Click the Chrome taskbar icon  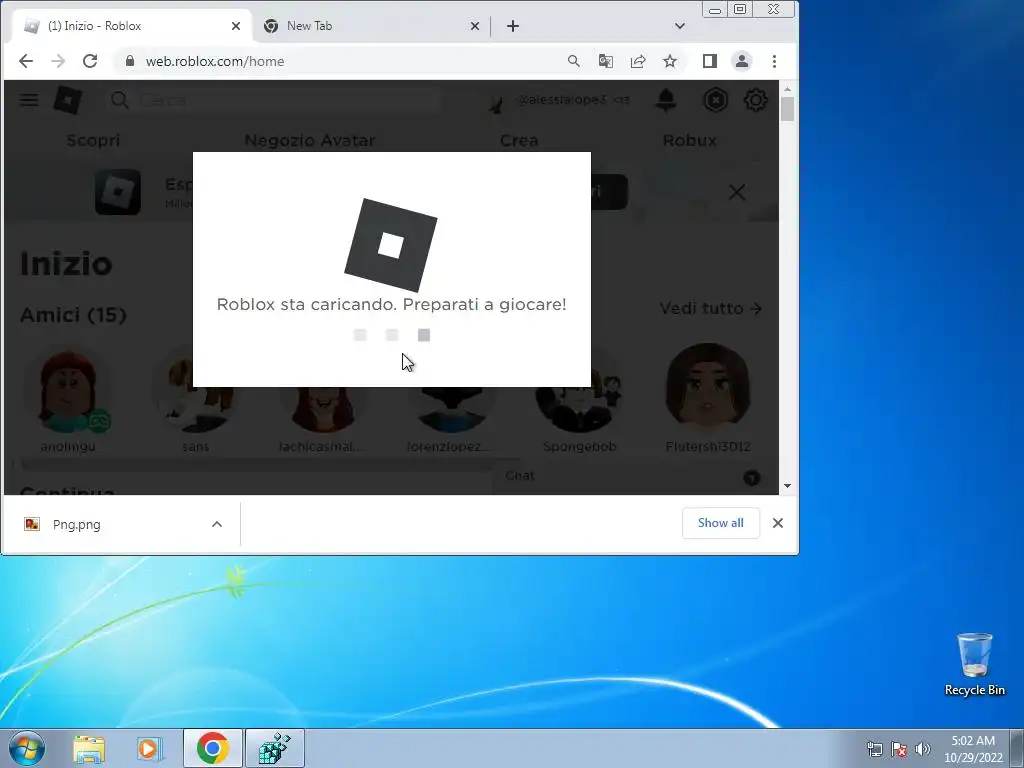pyautogui.click(x=212, y=748)
